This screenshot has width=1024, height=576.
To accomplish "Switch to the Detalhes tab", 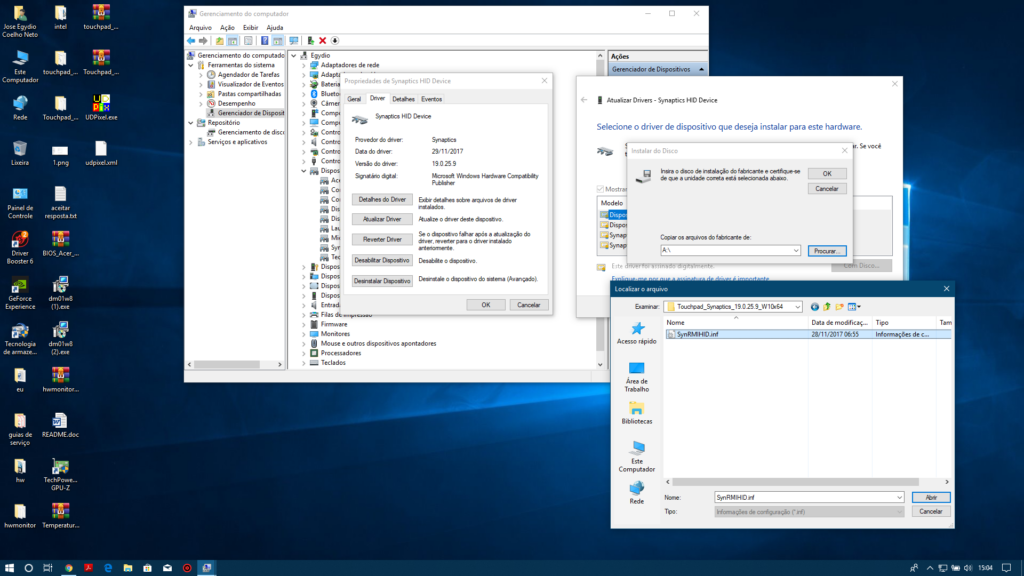I will click(x=403, y=99).
